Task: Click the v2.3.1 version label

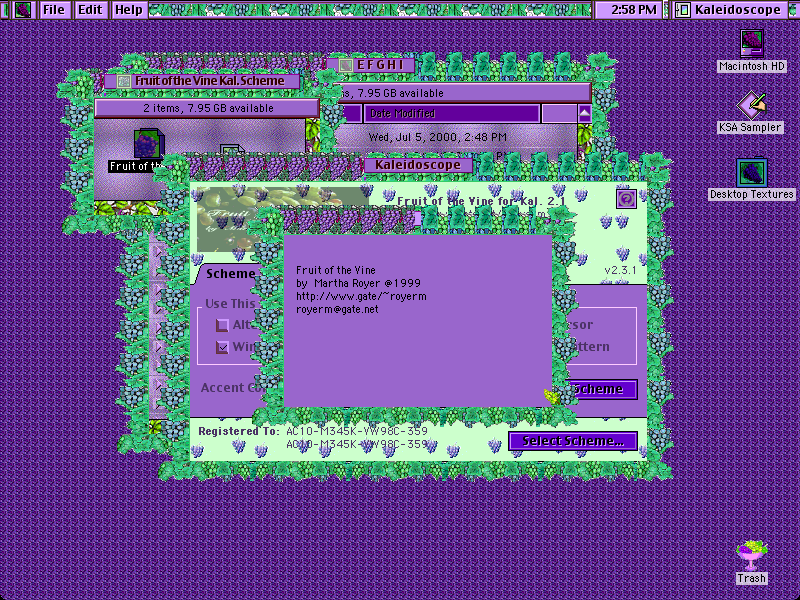Action: (620, 270)
